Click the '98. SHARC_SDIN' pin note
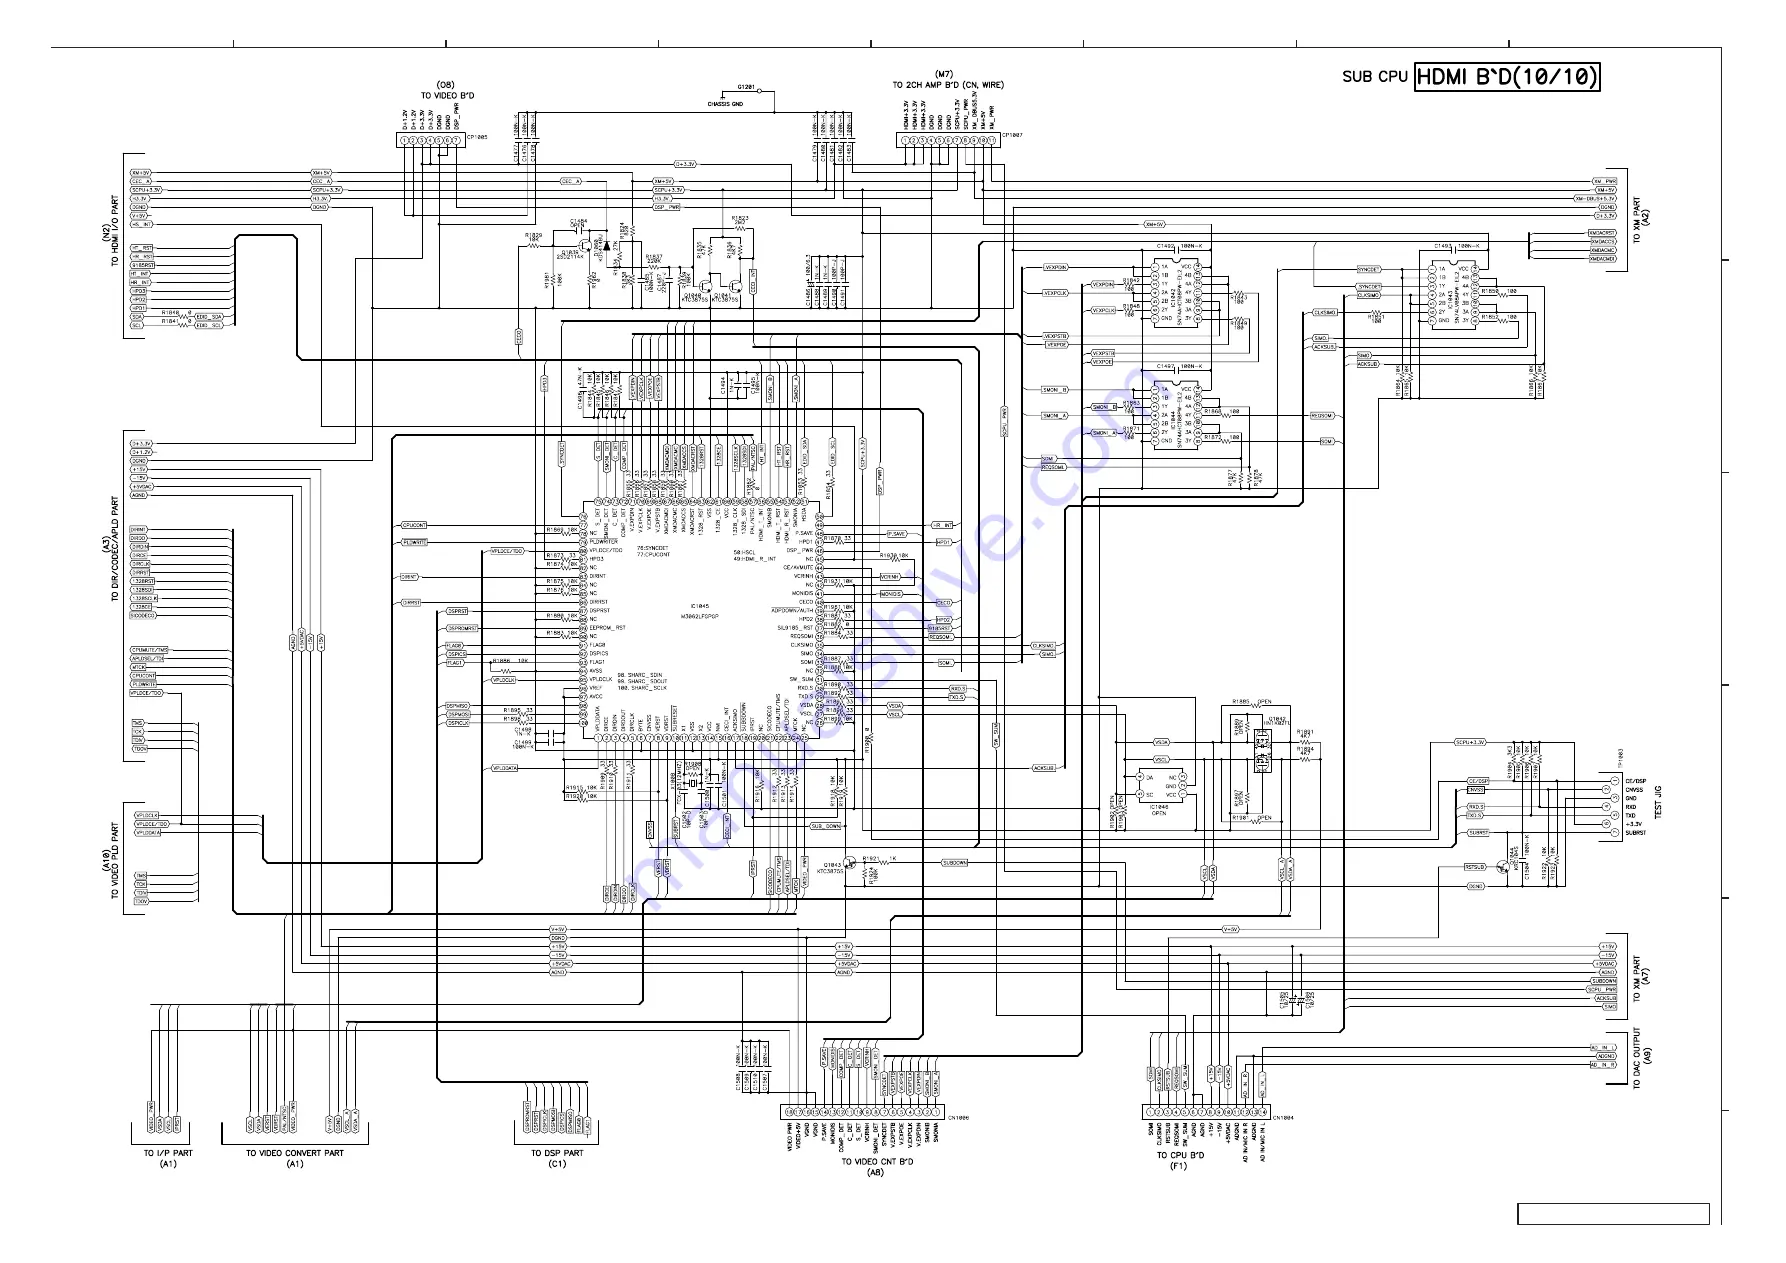Screen dimensions: 1786x1263 [x=642, y=674]
